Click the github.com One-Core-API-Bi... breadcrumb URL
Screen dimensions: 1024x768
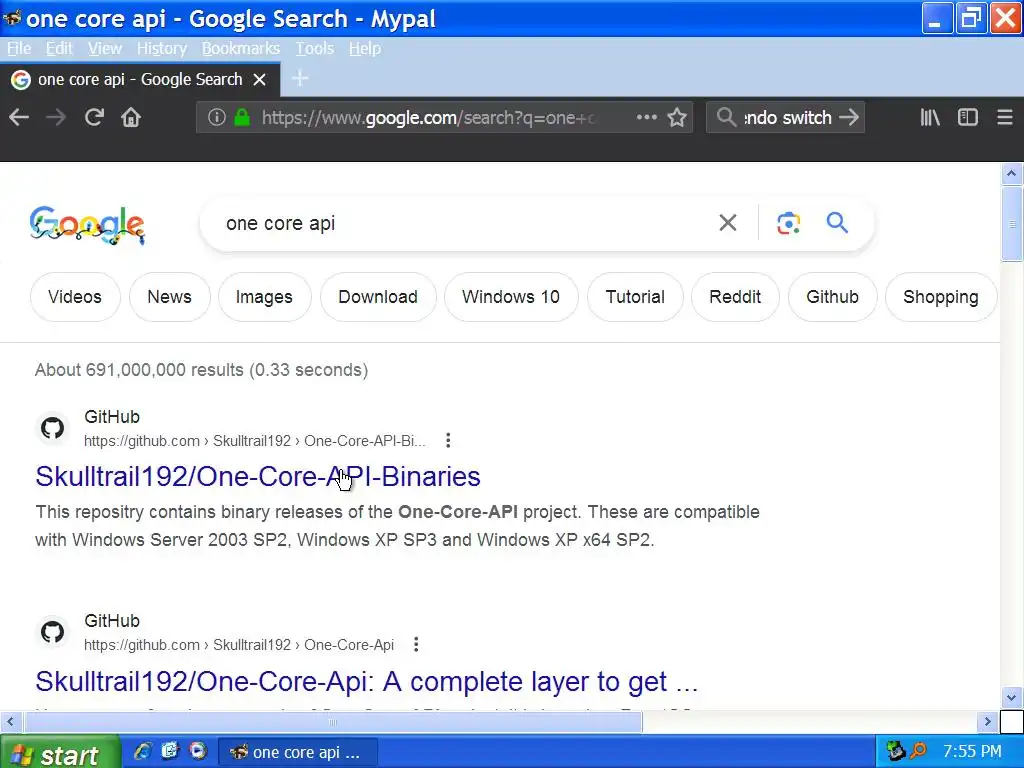255,441
